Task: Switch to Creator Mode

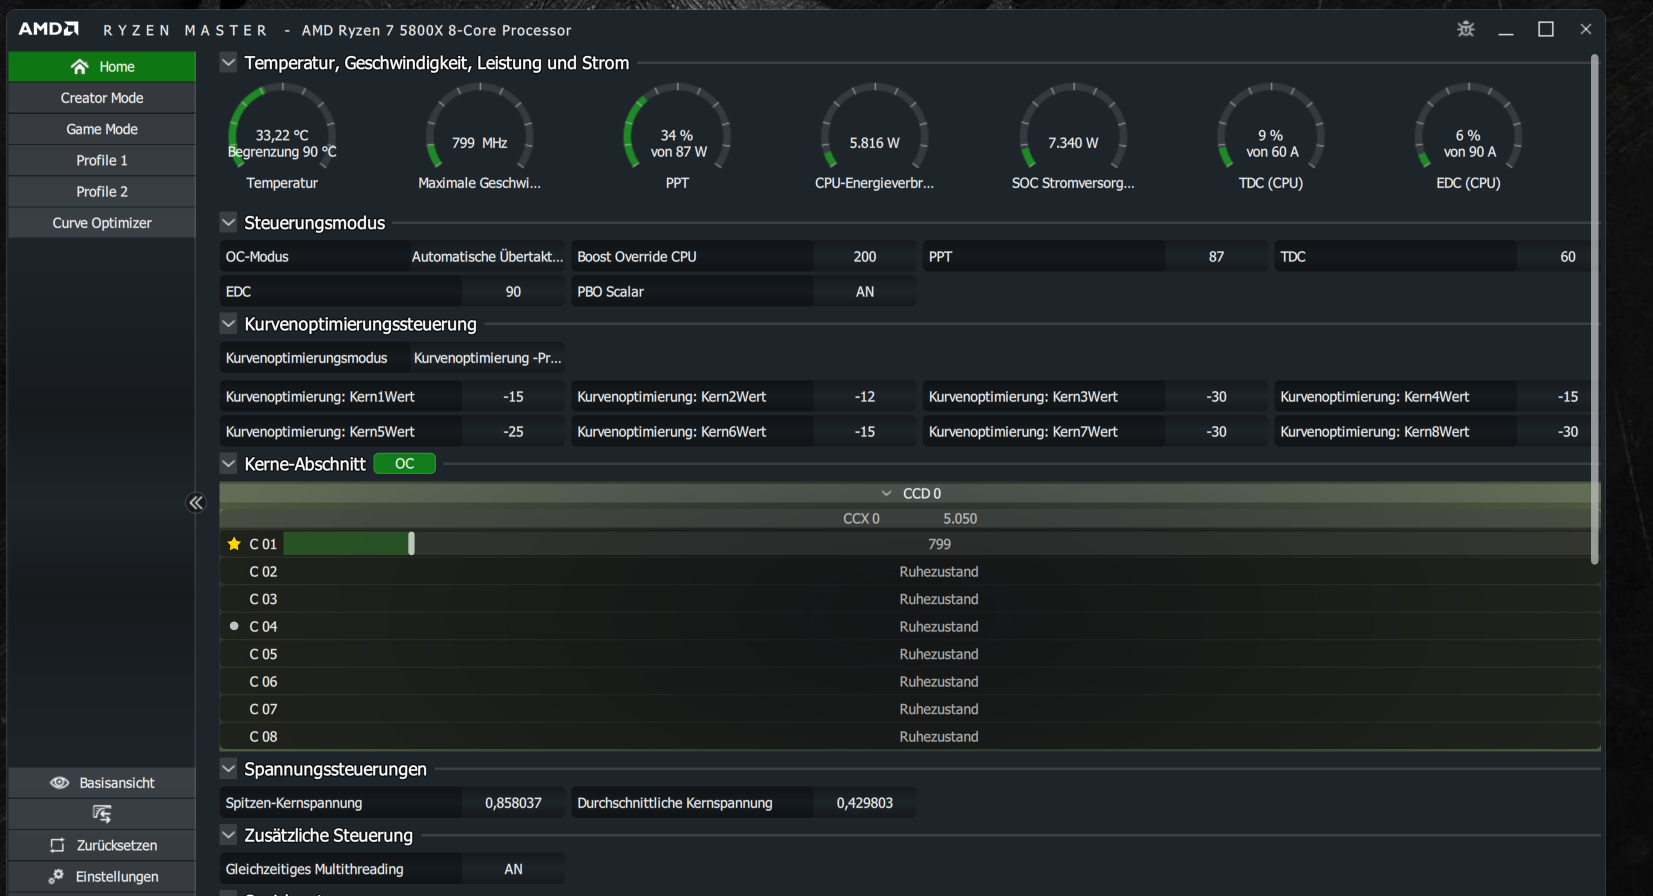Action: (x=102, y=98)
